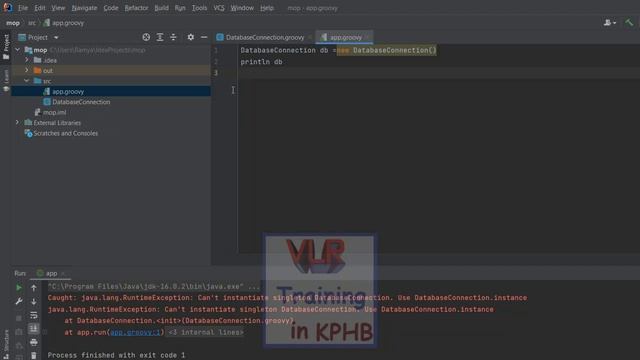Expand External Libraries node
Image resolution: width=640 pixels, height=360 pixels.
tap(18, 122)
